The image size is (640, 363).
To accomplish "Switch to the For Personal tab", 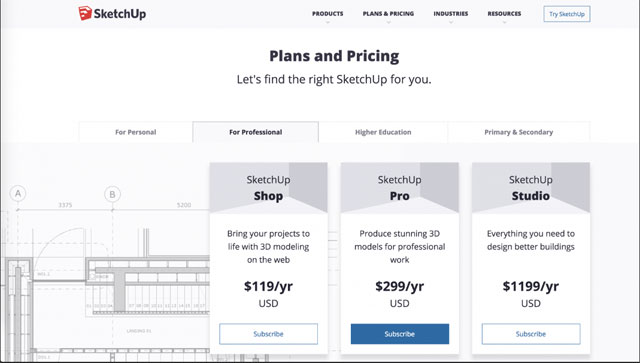I will pos(136,132).
